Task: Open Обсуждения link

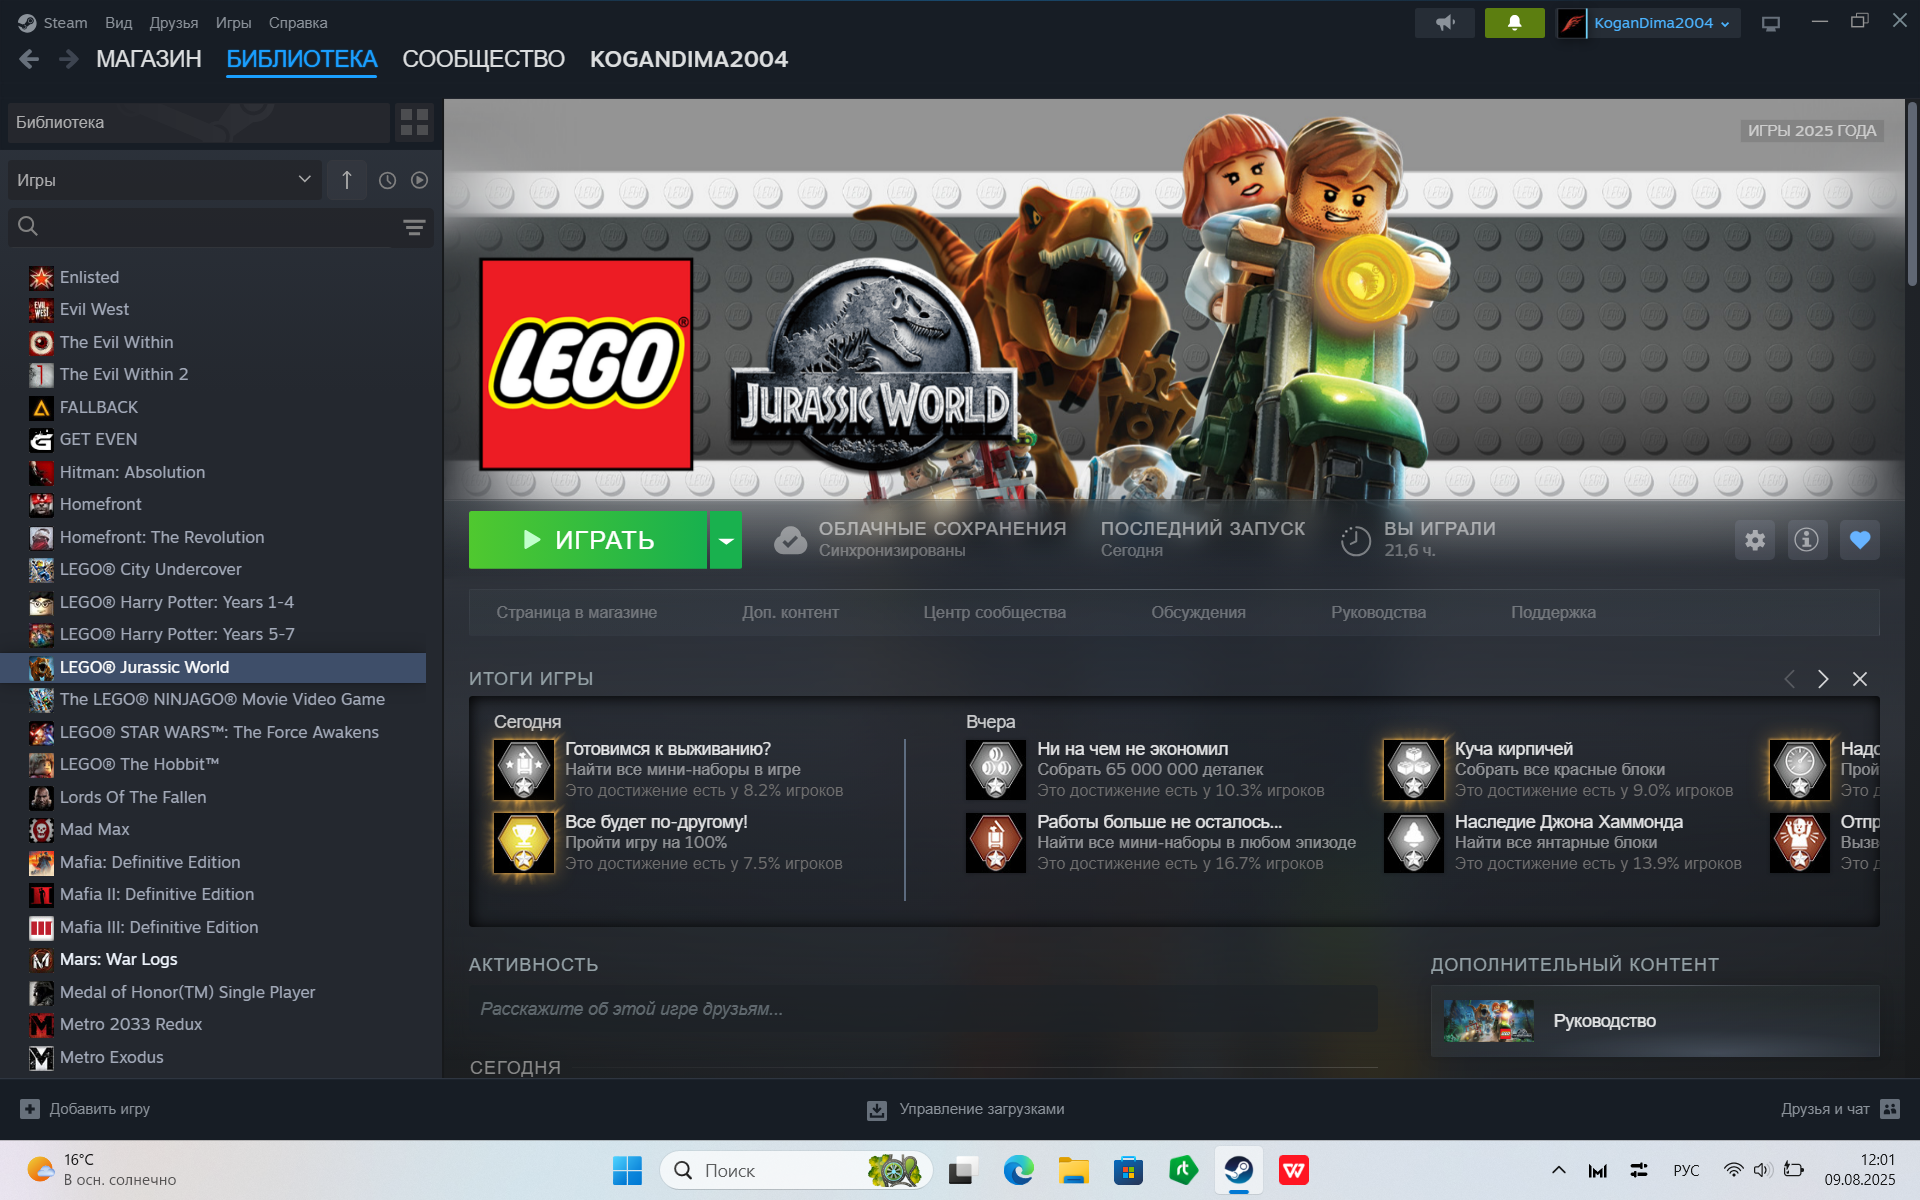Action: [x=1198, y=613]
